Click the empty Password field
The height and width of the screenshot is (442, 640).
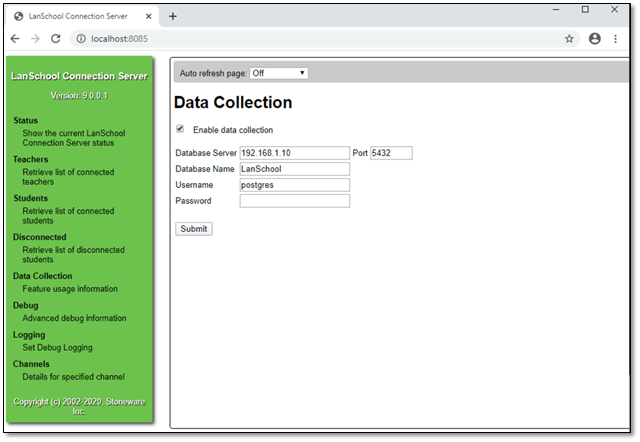click(x=295, y=201)
